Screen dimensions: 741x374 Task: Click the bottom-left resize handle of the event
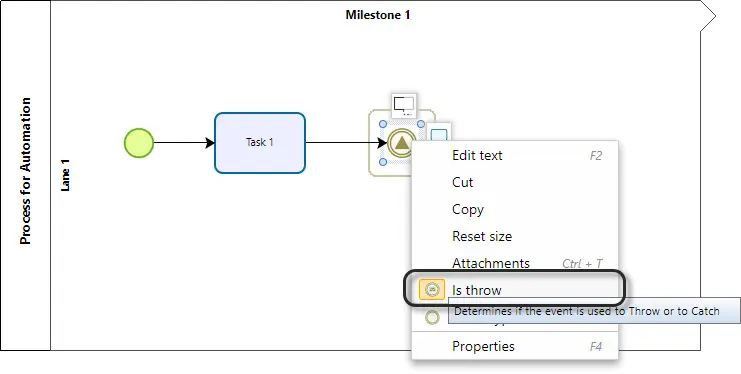point(383,162)
